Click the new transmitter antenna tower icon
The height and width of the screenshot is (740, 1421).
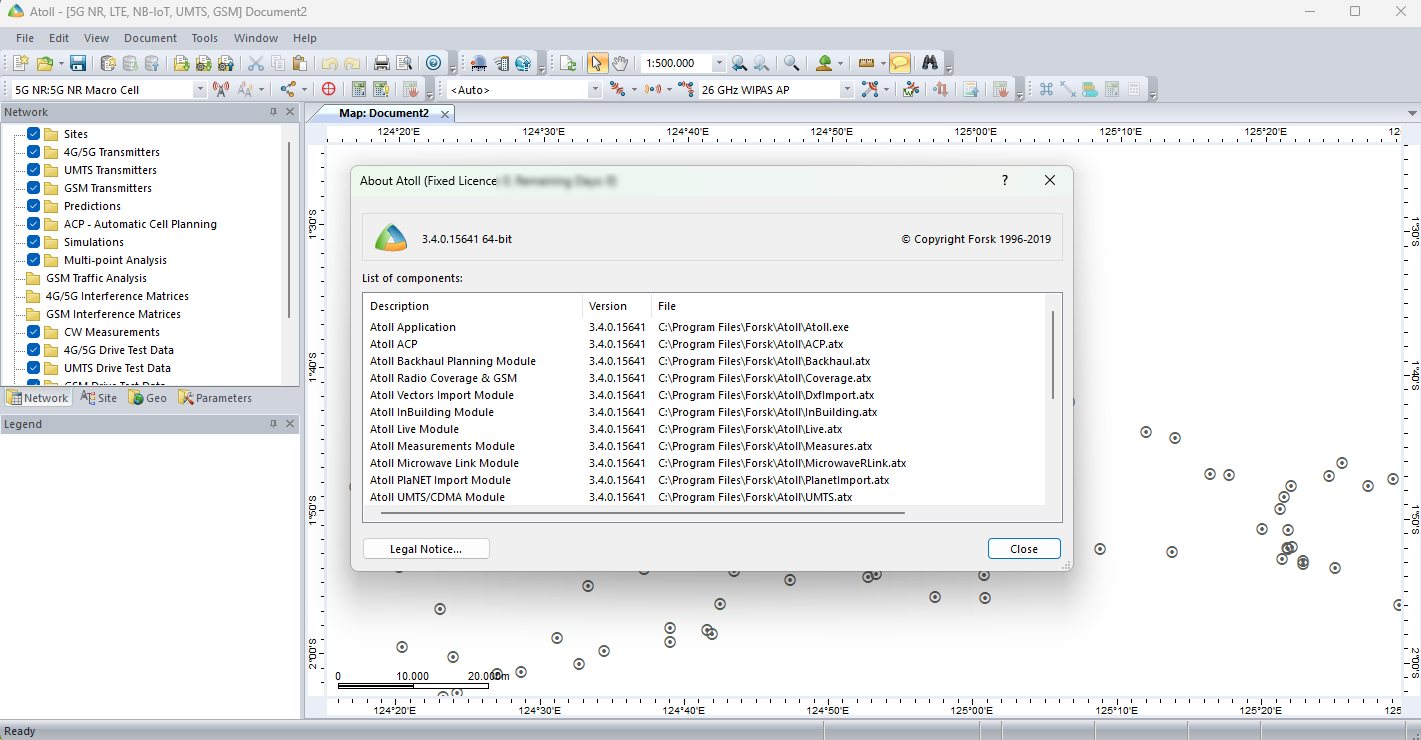[220, 89]
